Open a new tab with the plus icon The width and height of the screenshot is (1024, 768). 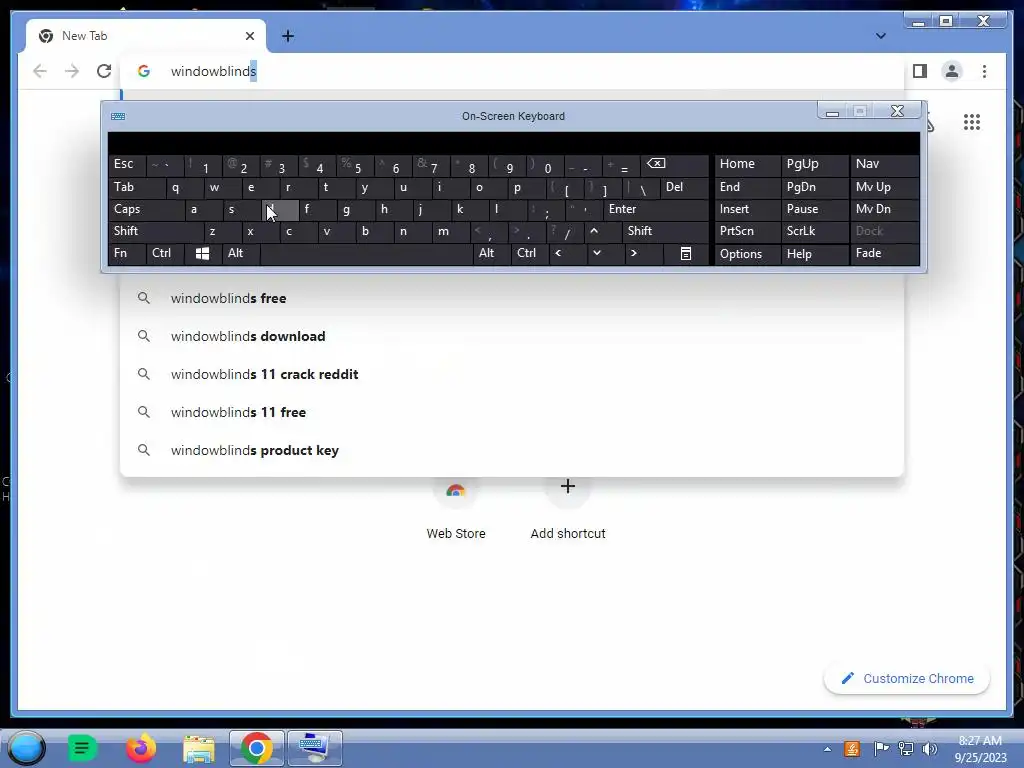[288, 36]
